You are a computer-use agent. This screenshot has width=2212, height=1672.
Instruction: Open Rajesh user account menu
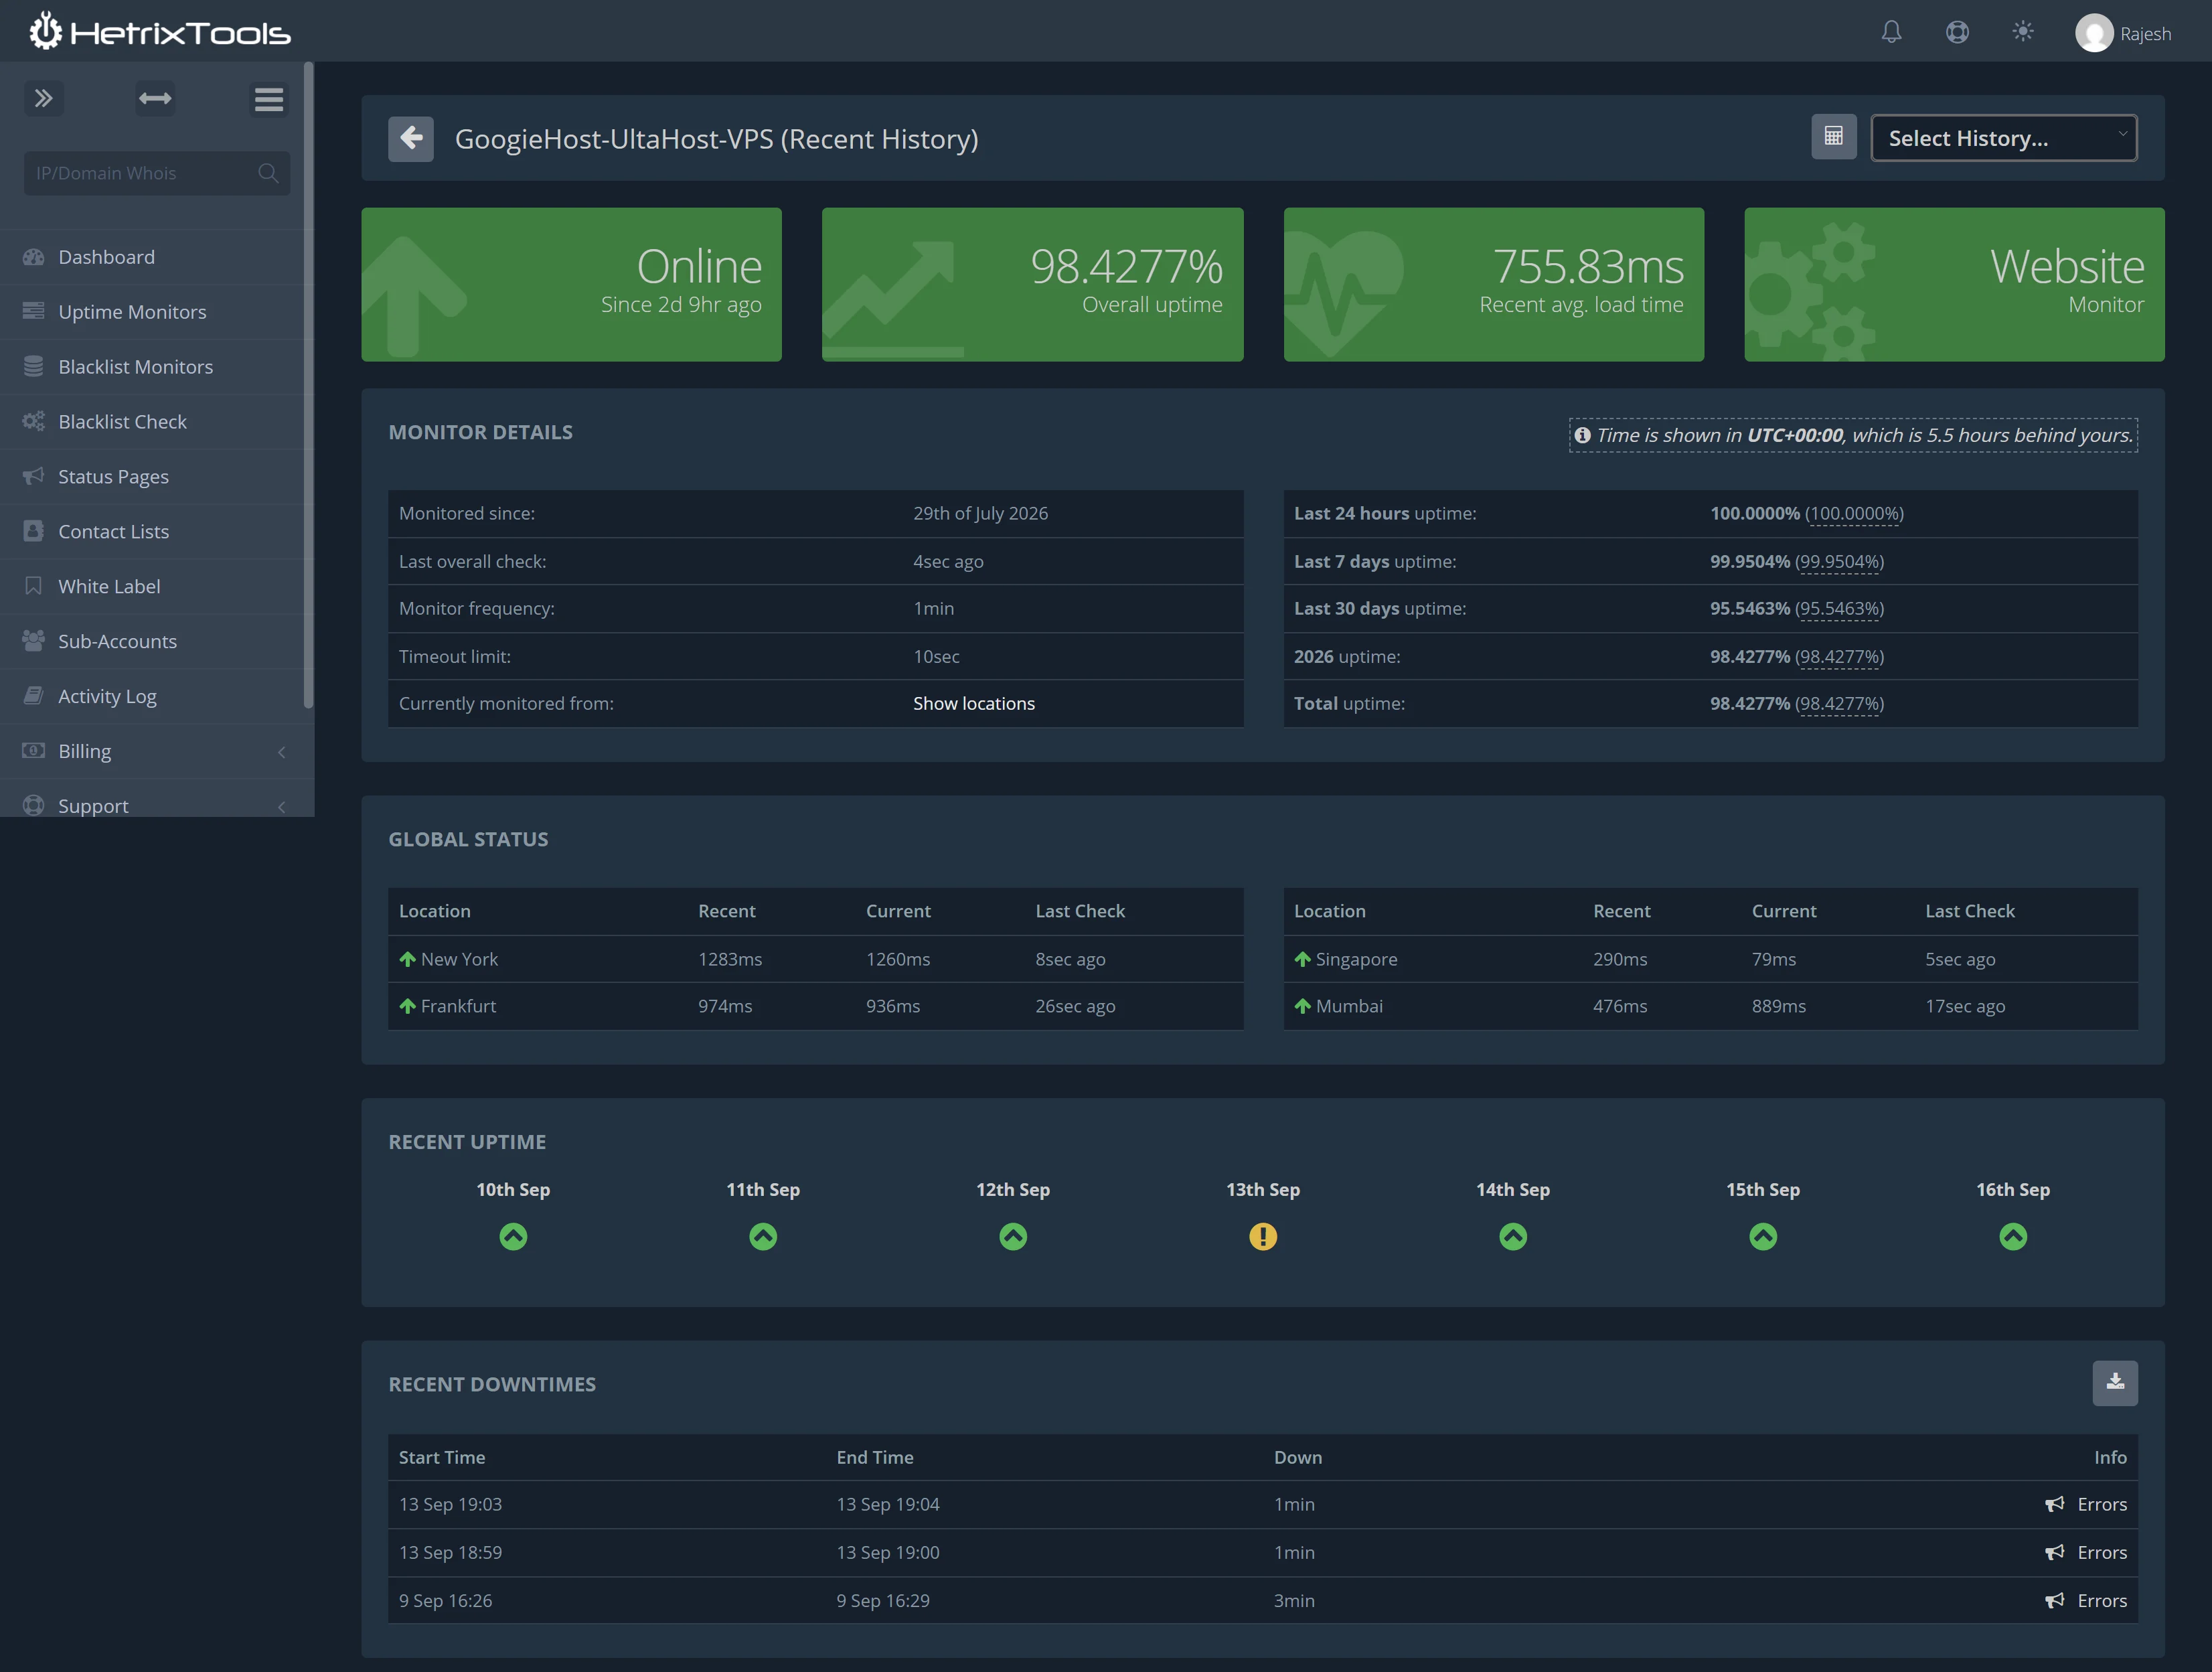2123,33
